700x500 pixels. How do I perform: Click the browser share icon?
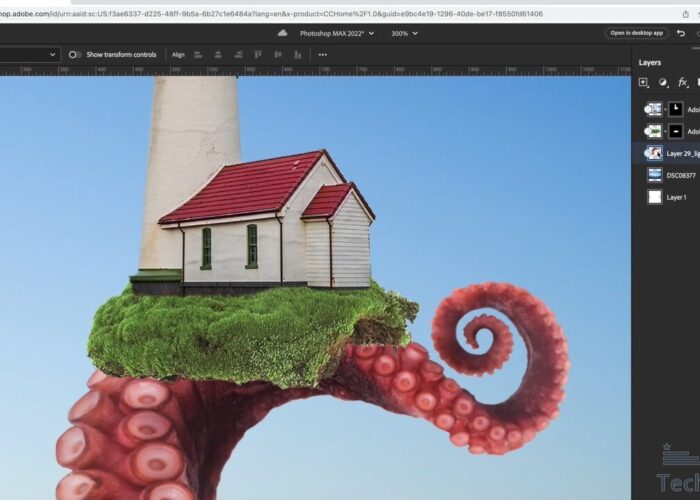(x=686, y=14)
